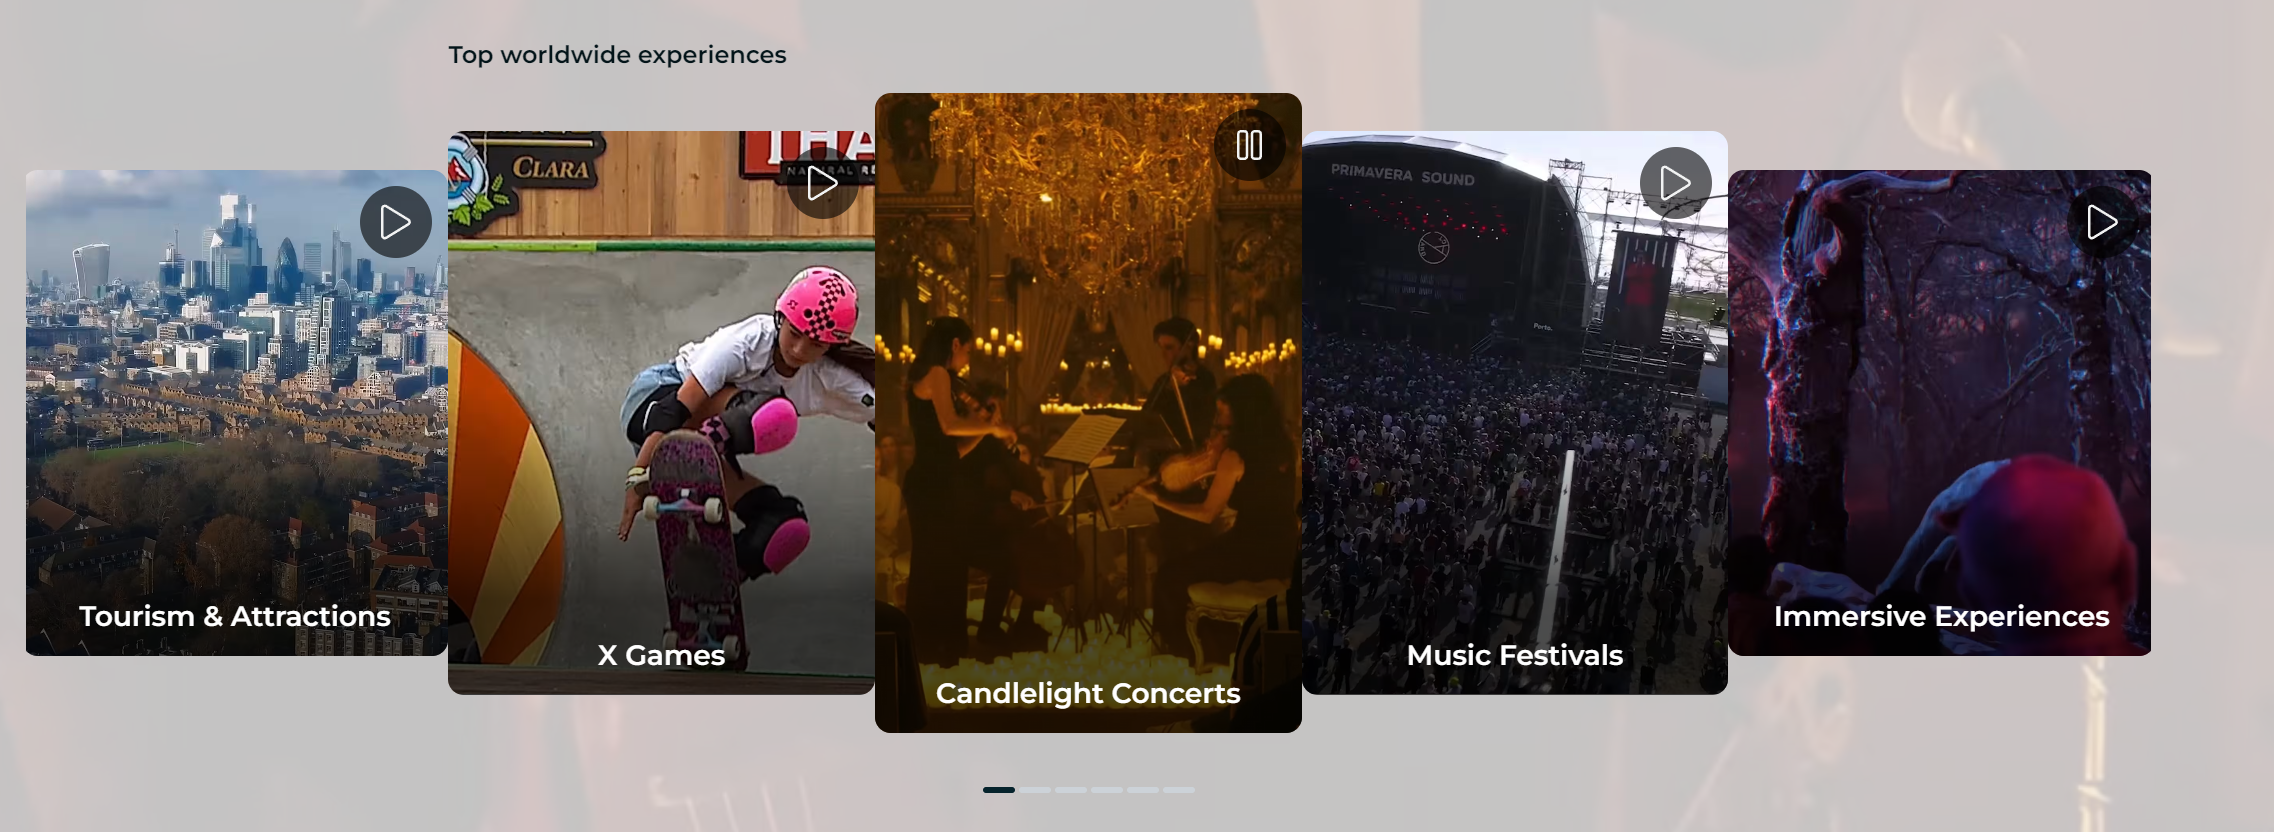Open the Tourism & Attractions card
The height and width of the screenshot is (832, 2274).
[x=237, y=413]
